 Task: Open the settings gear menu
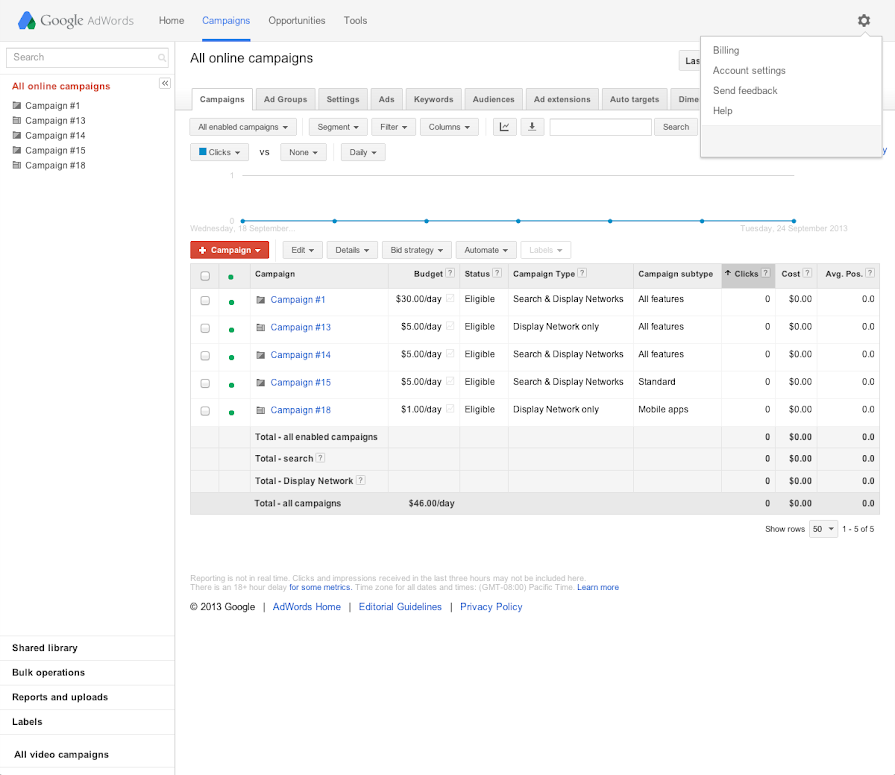(864, 20)
